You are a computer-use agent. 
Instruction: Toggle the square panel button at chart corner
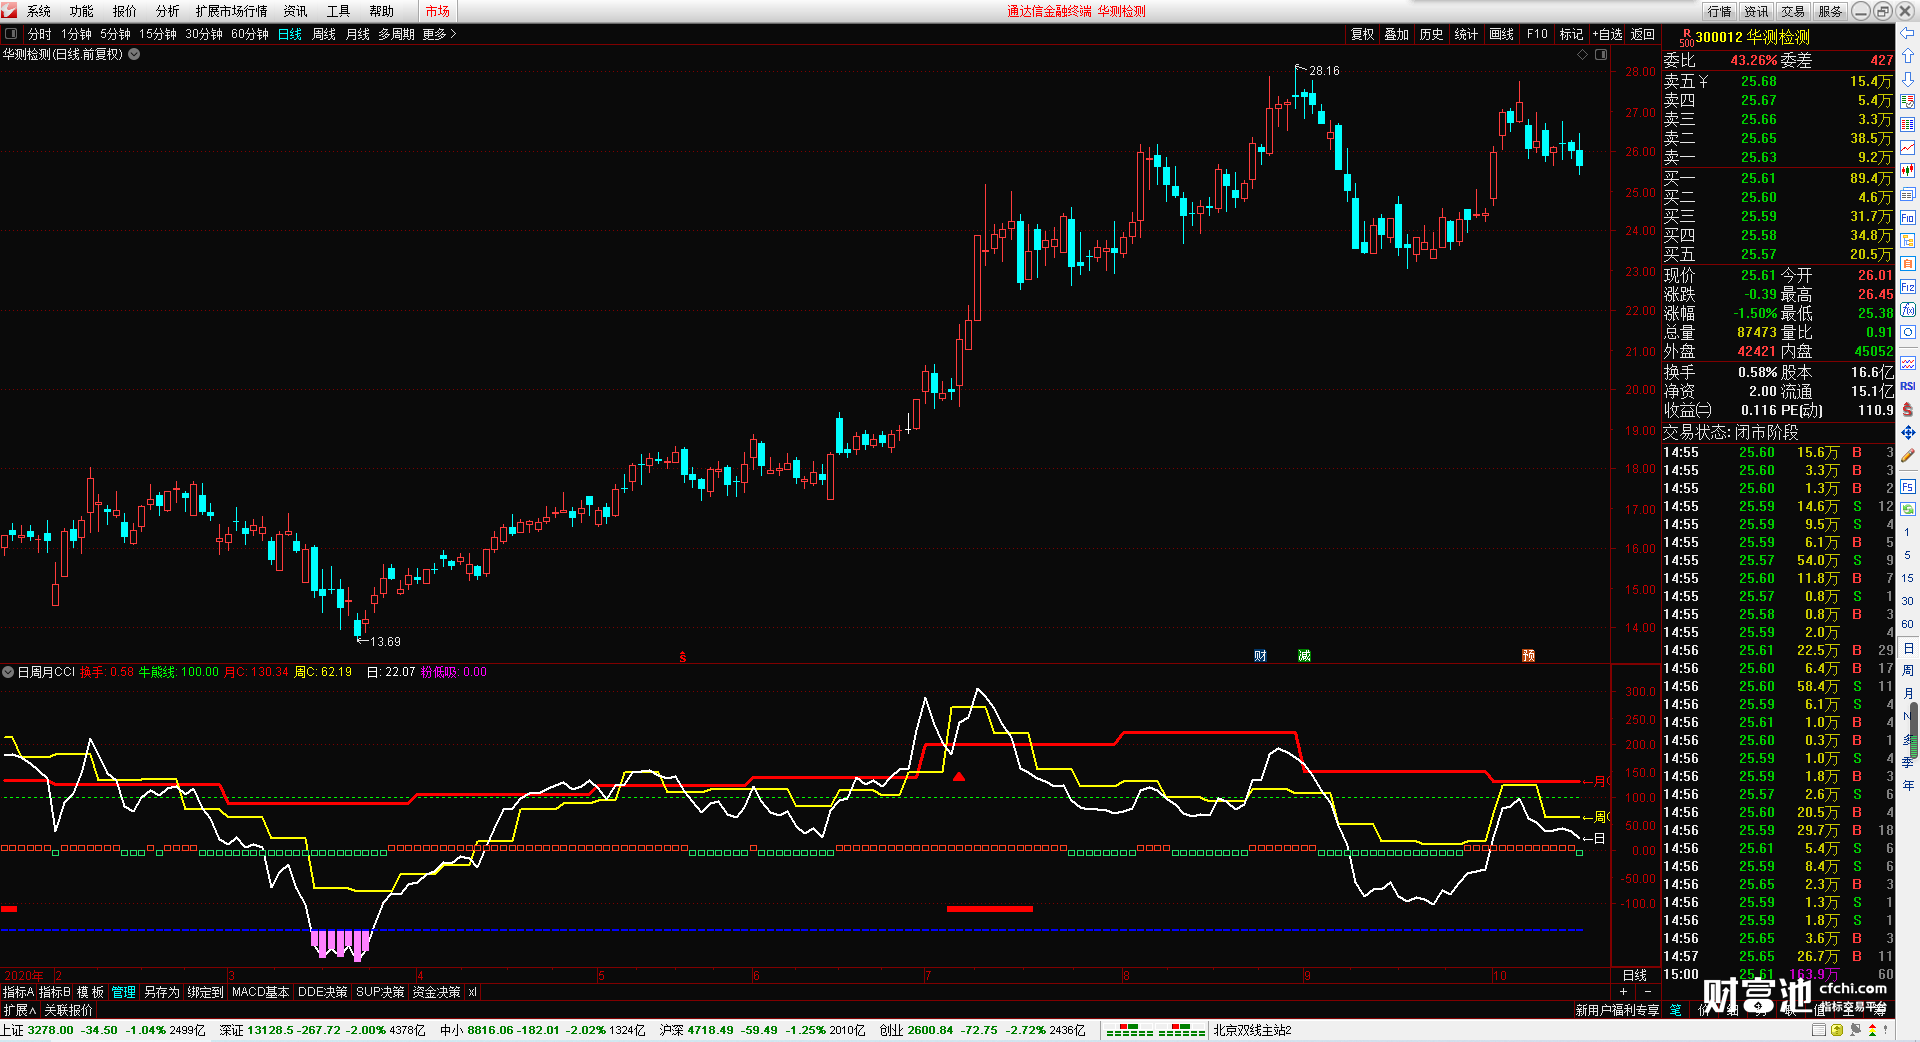pos(1600,55)
